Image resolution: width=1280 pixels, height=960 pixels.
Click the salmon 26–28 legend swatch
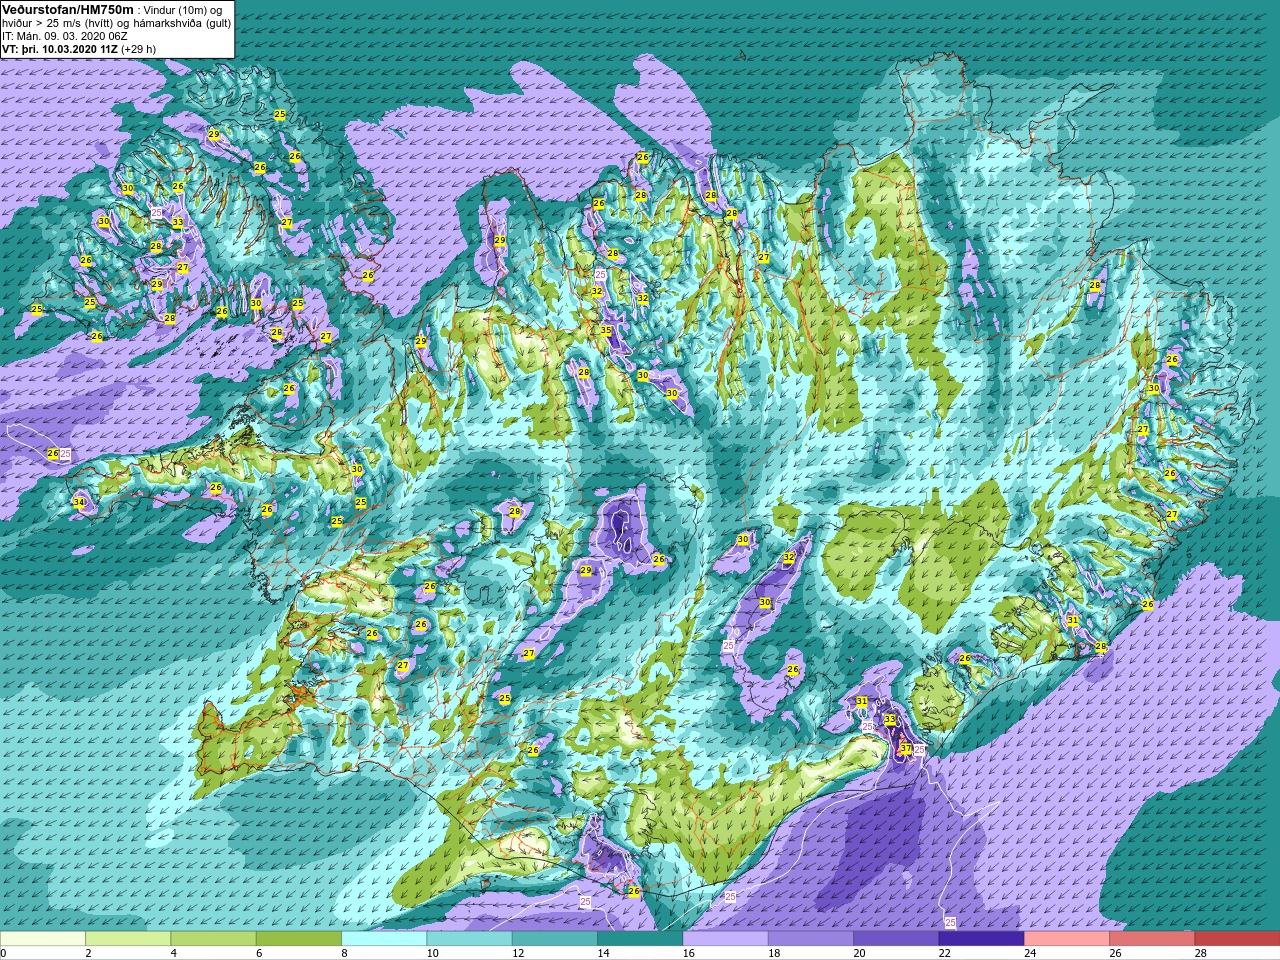click(1152, 939)
